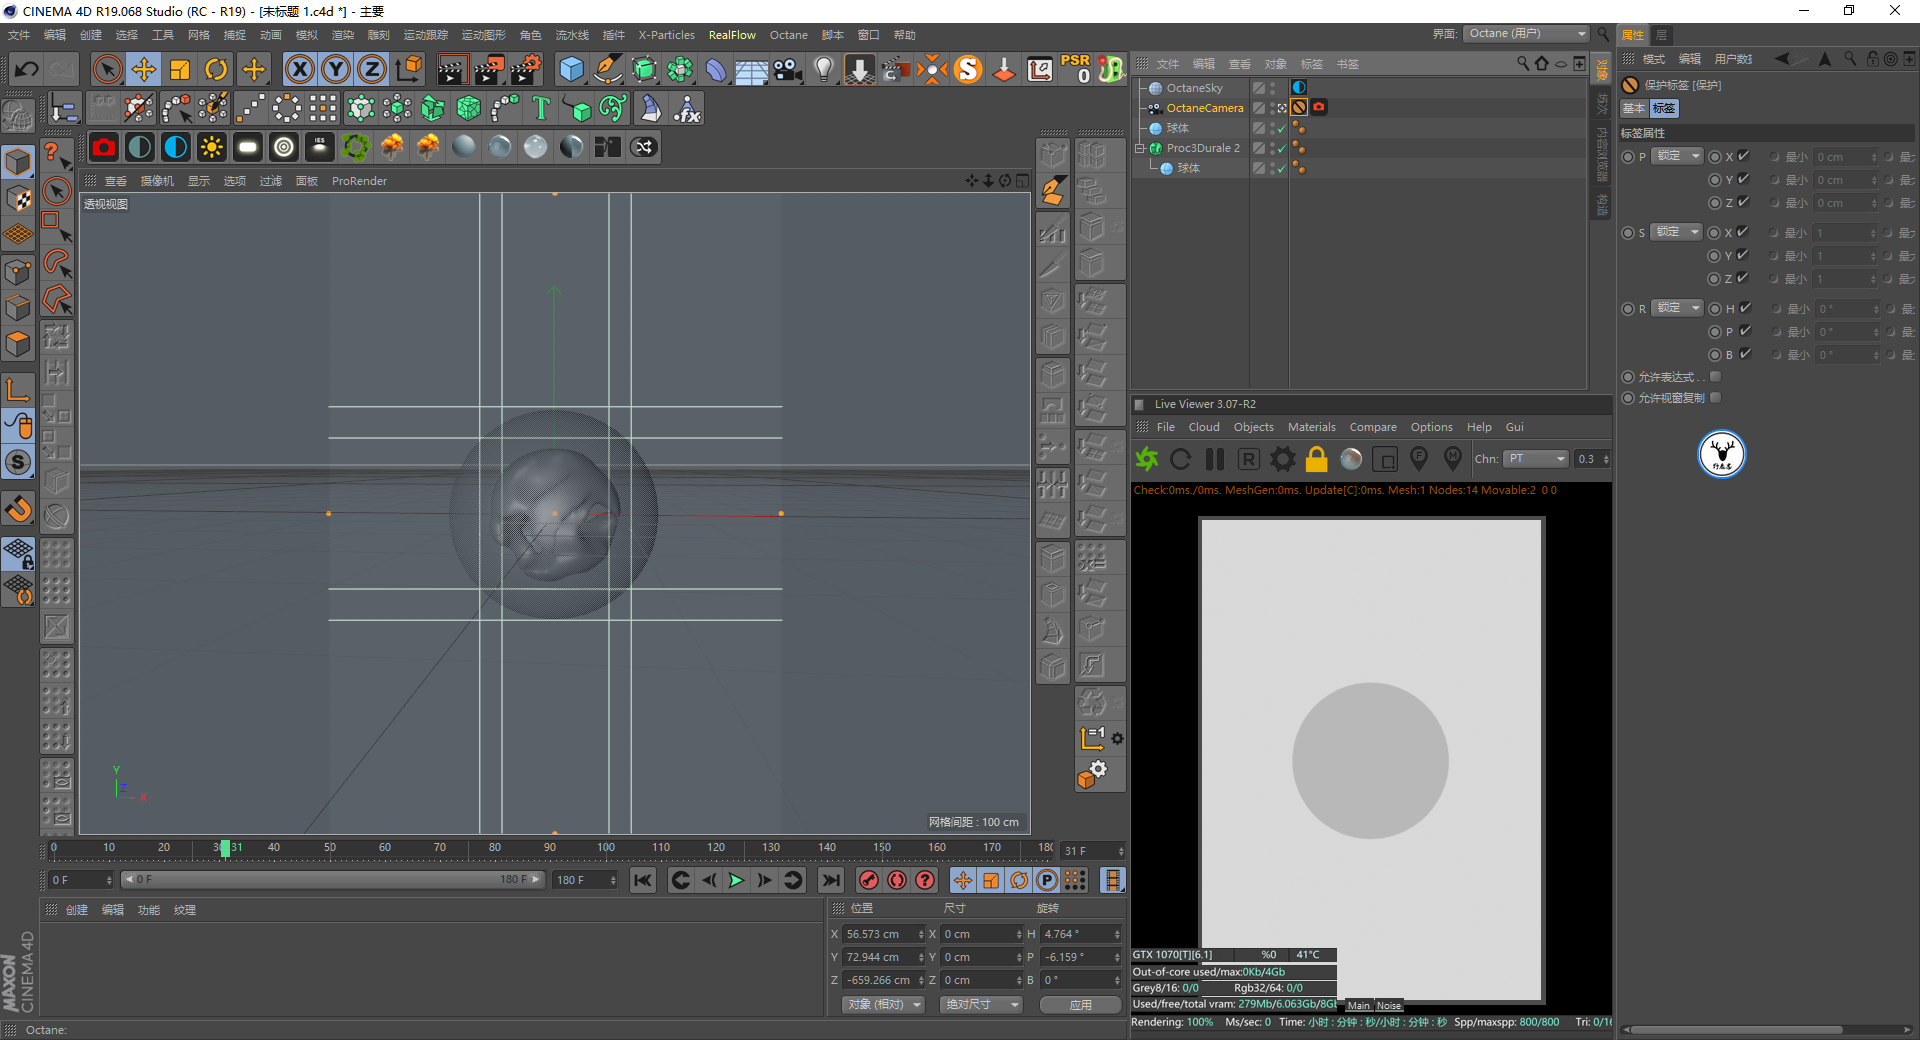This screenshot has height=1040, width=1920.
Task: Click the Live Viewer render region icon
Action: pos(1385,459)
